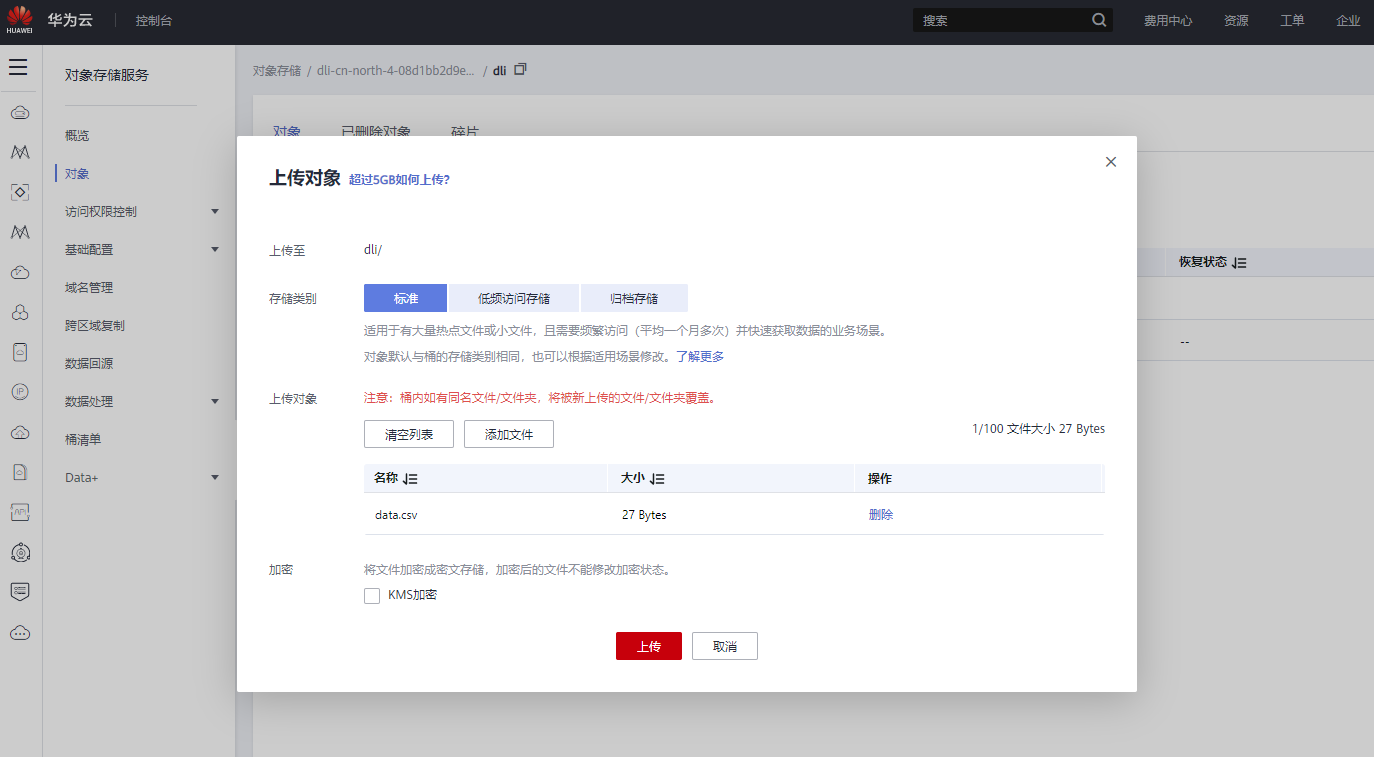Open the API service icon

pos(20,512)
